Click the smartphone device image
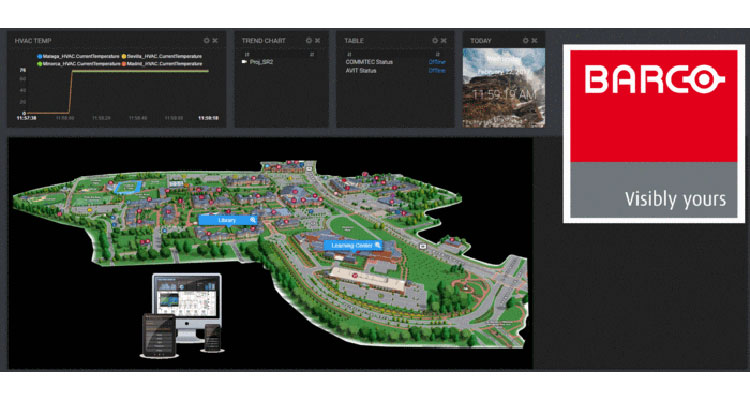 point(213,337)
